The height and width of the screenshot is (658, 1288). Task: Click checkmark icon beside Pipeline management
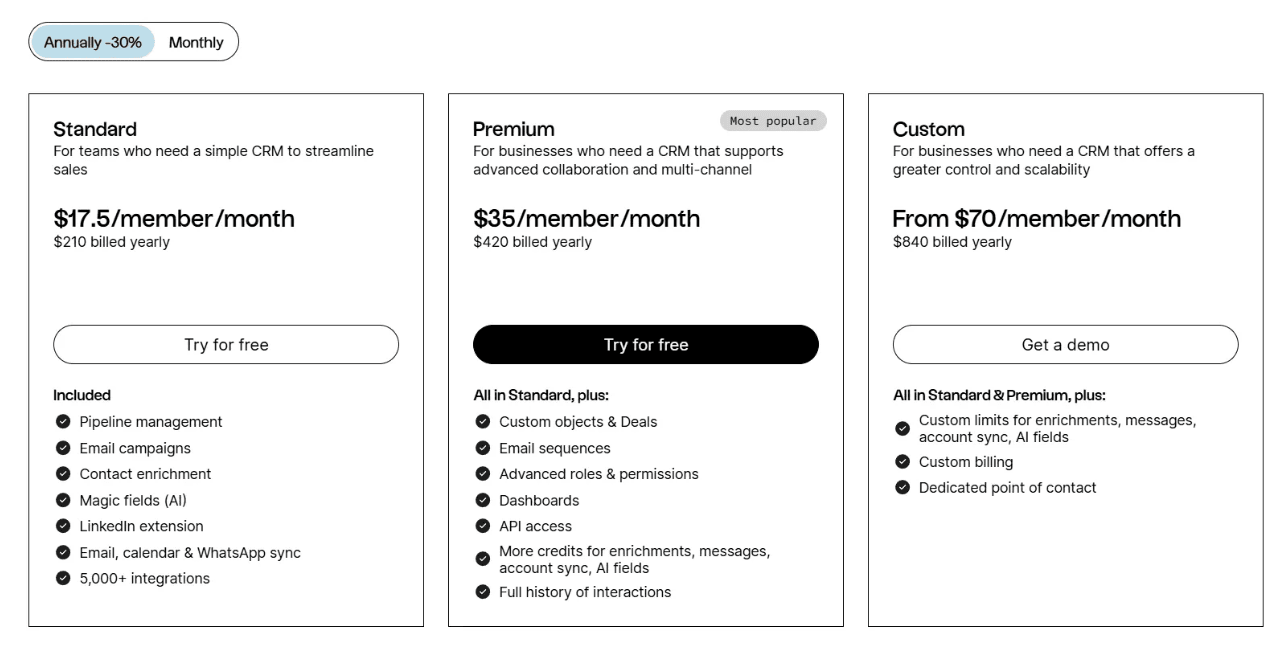[63, 422]
